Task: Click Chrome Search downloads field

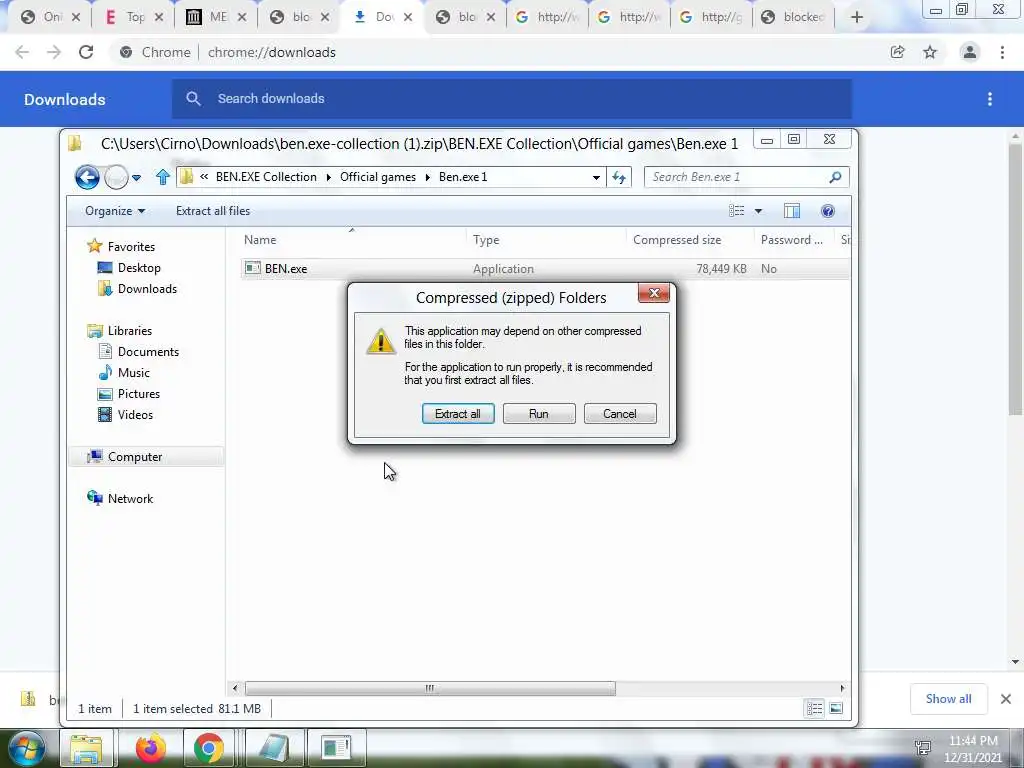Action: pyautogui.click(x=512, y=99)
